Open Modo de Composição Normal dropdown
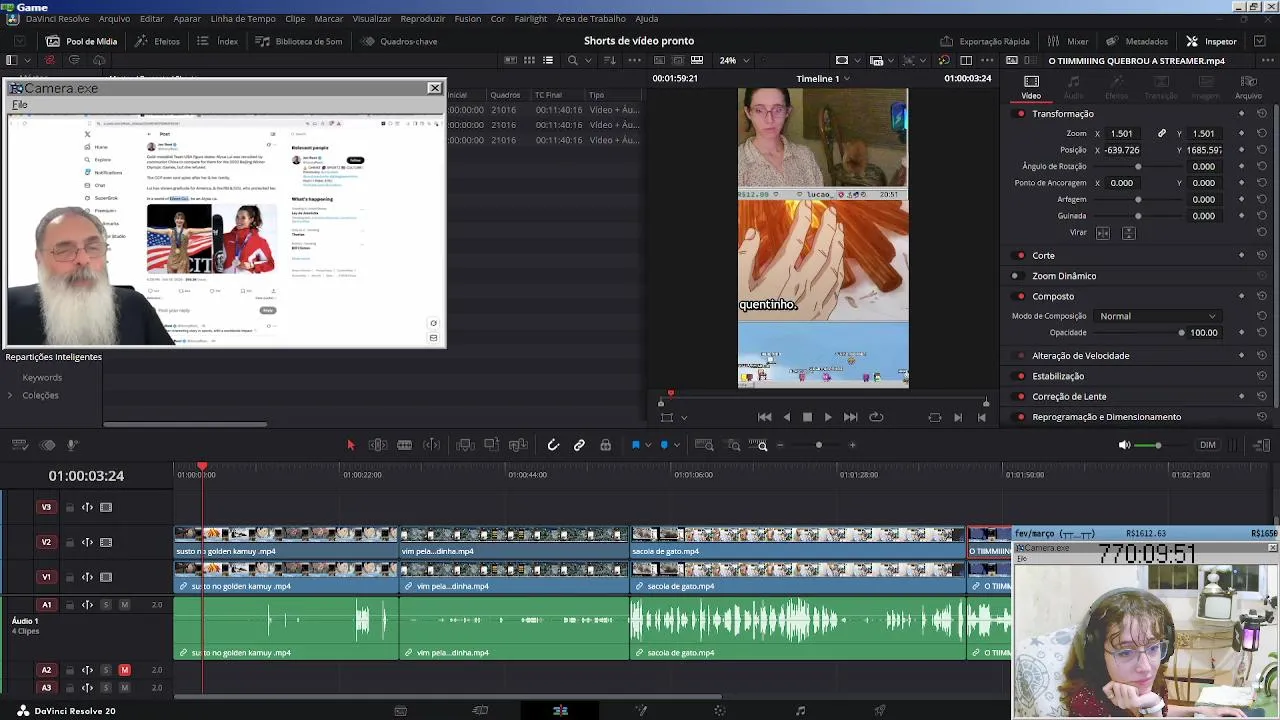The image size is (1280, 720). pyautogui.click(x=1157, y=316)
